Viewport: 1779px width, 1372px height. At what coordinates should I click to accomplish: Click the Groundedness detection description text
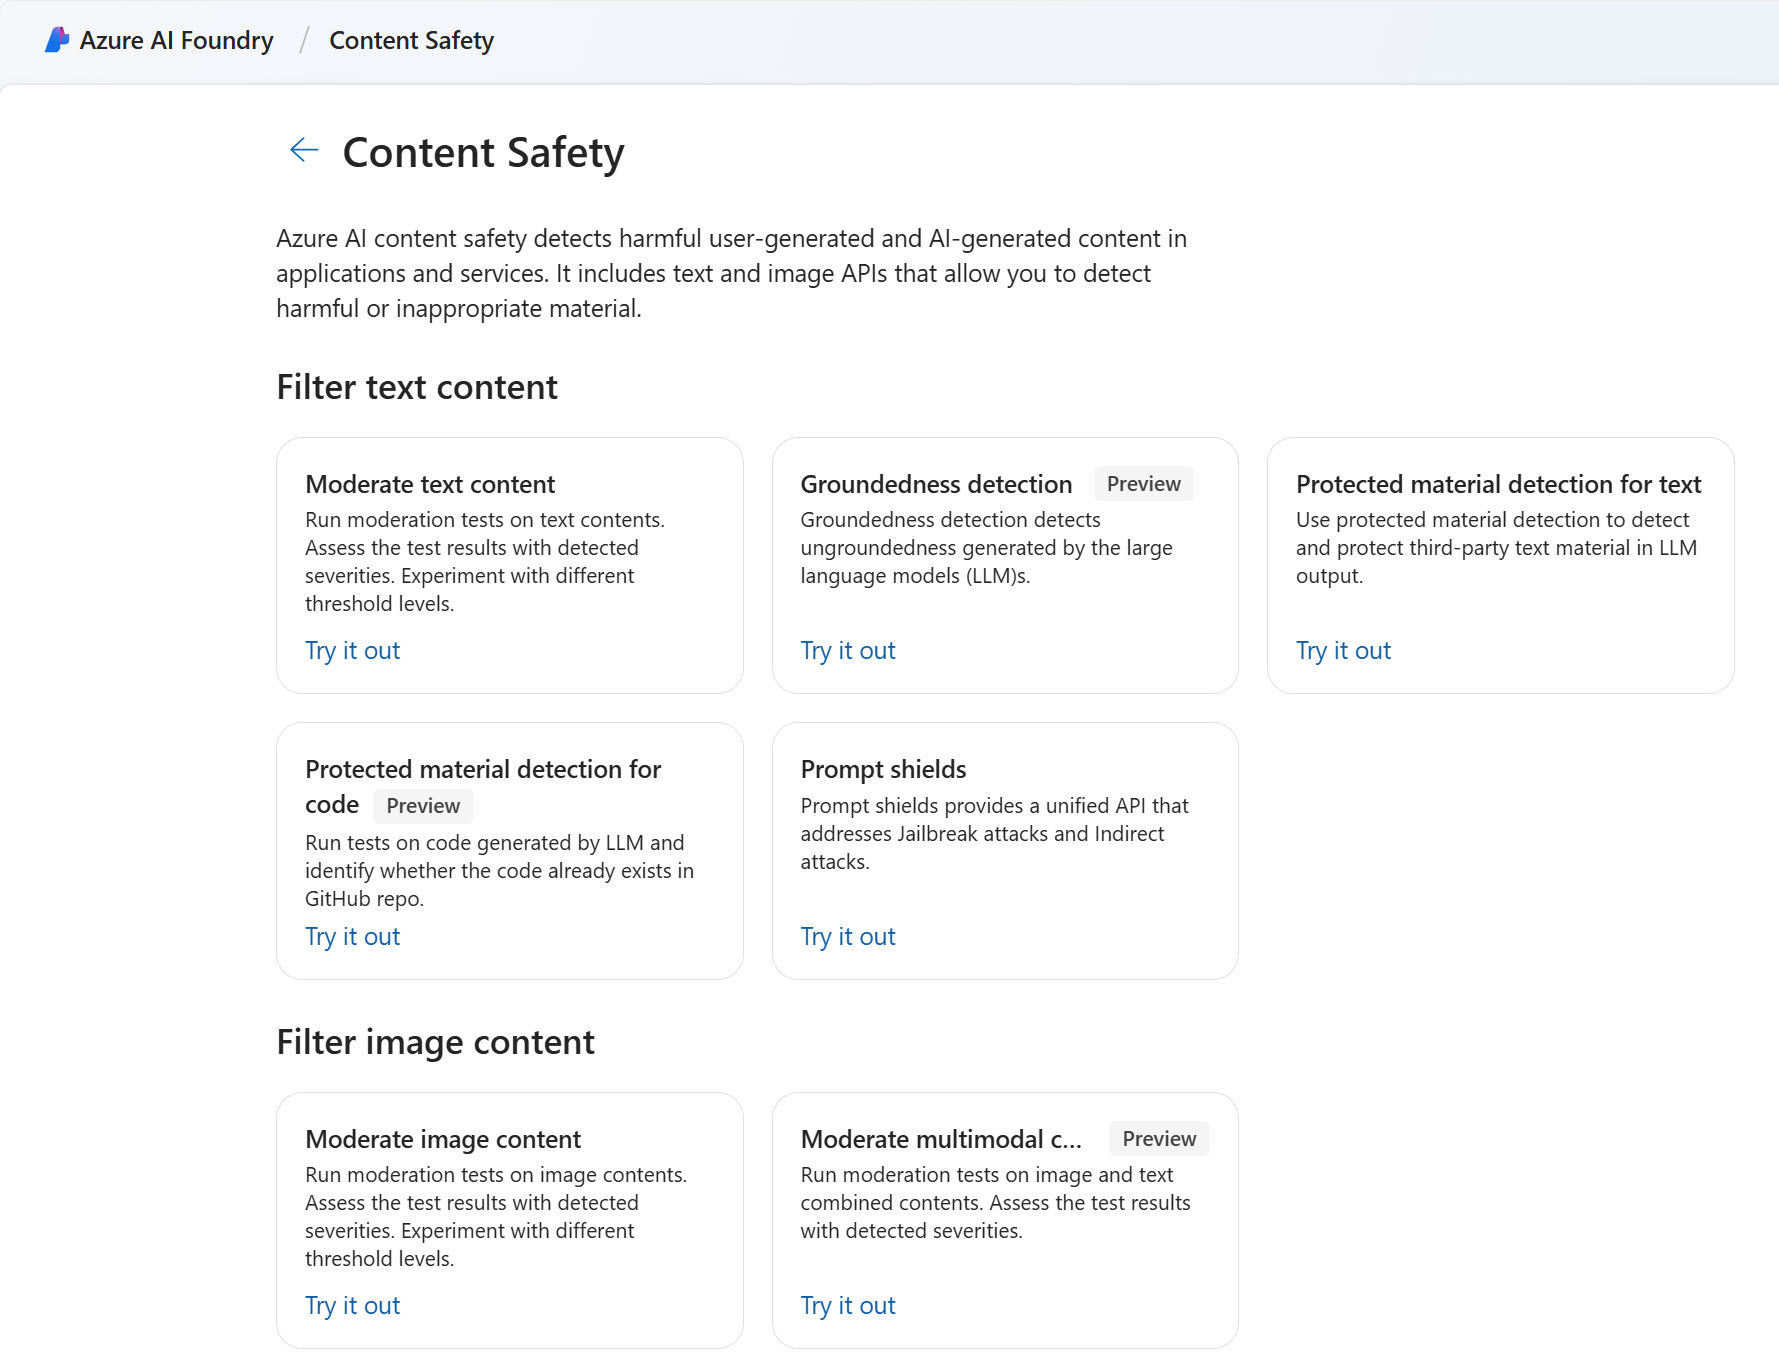(x=986, y=548)
